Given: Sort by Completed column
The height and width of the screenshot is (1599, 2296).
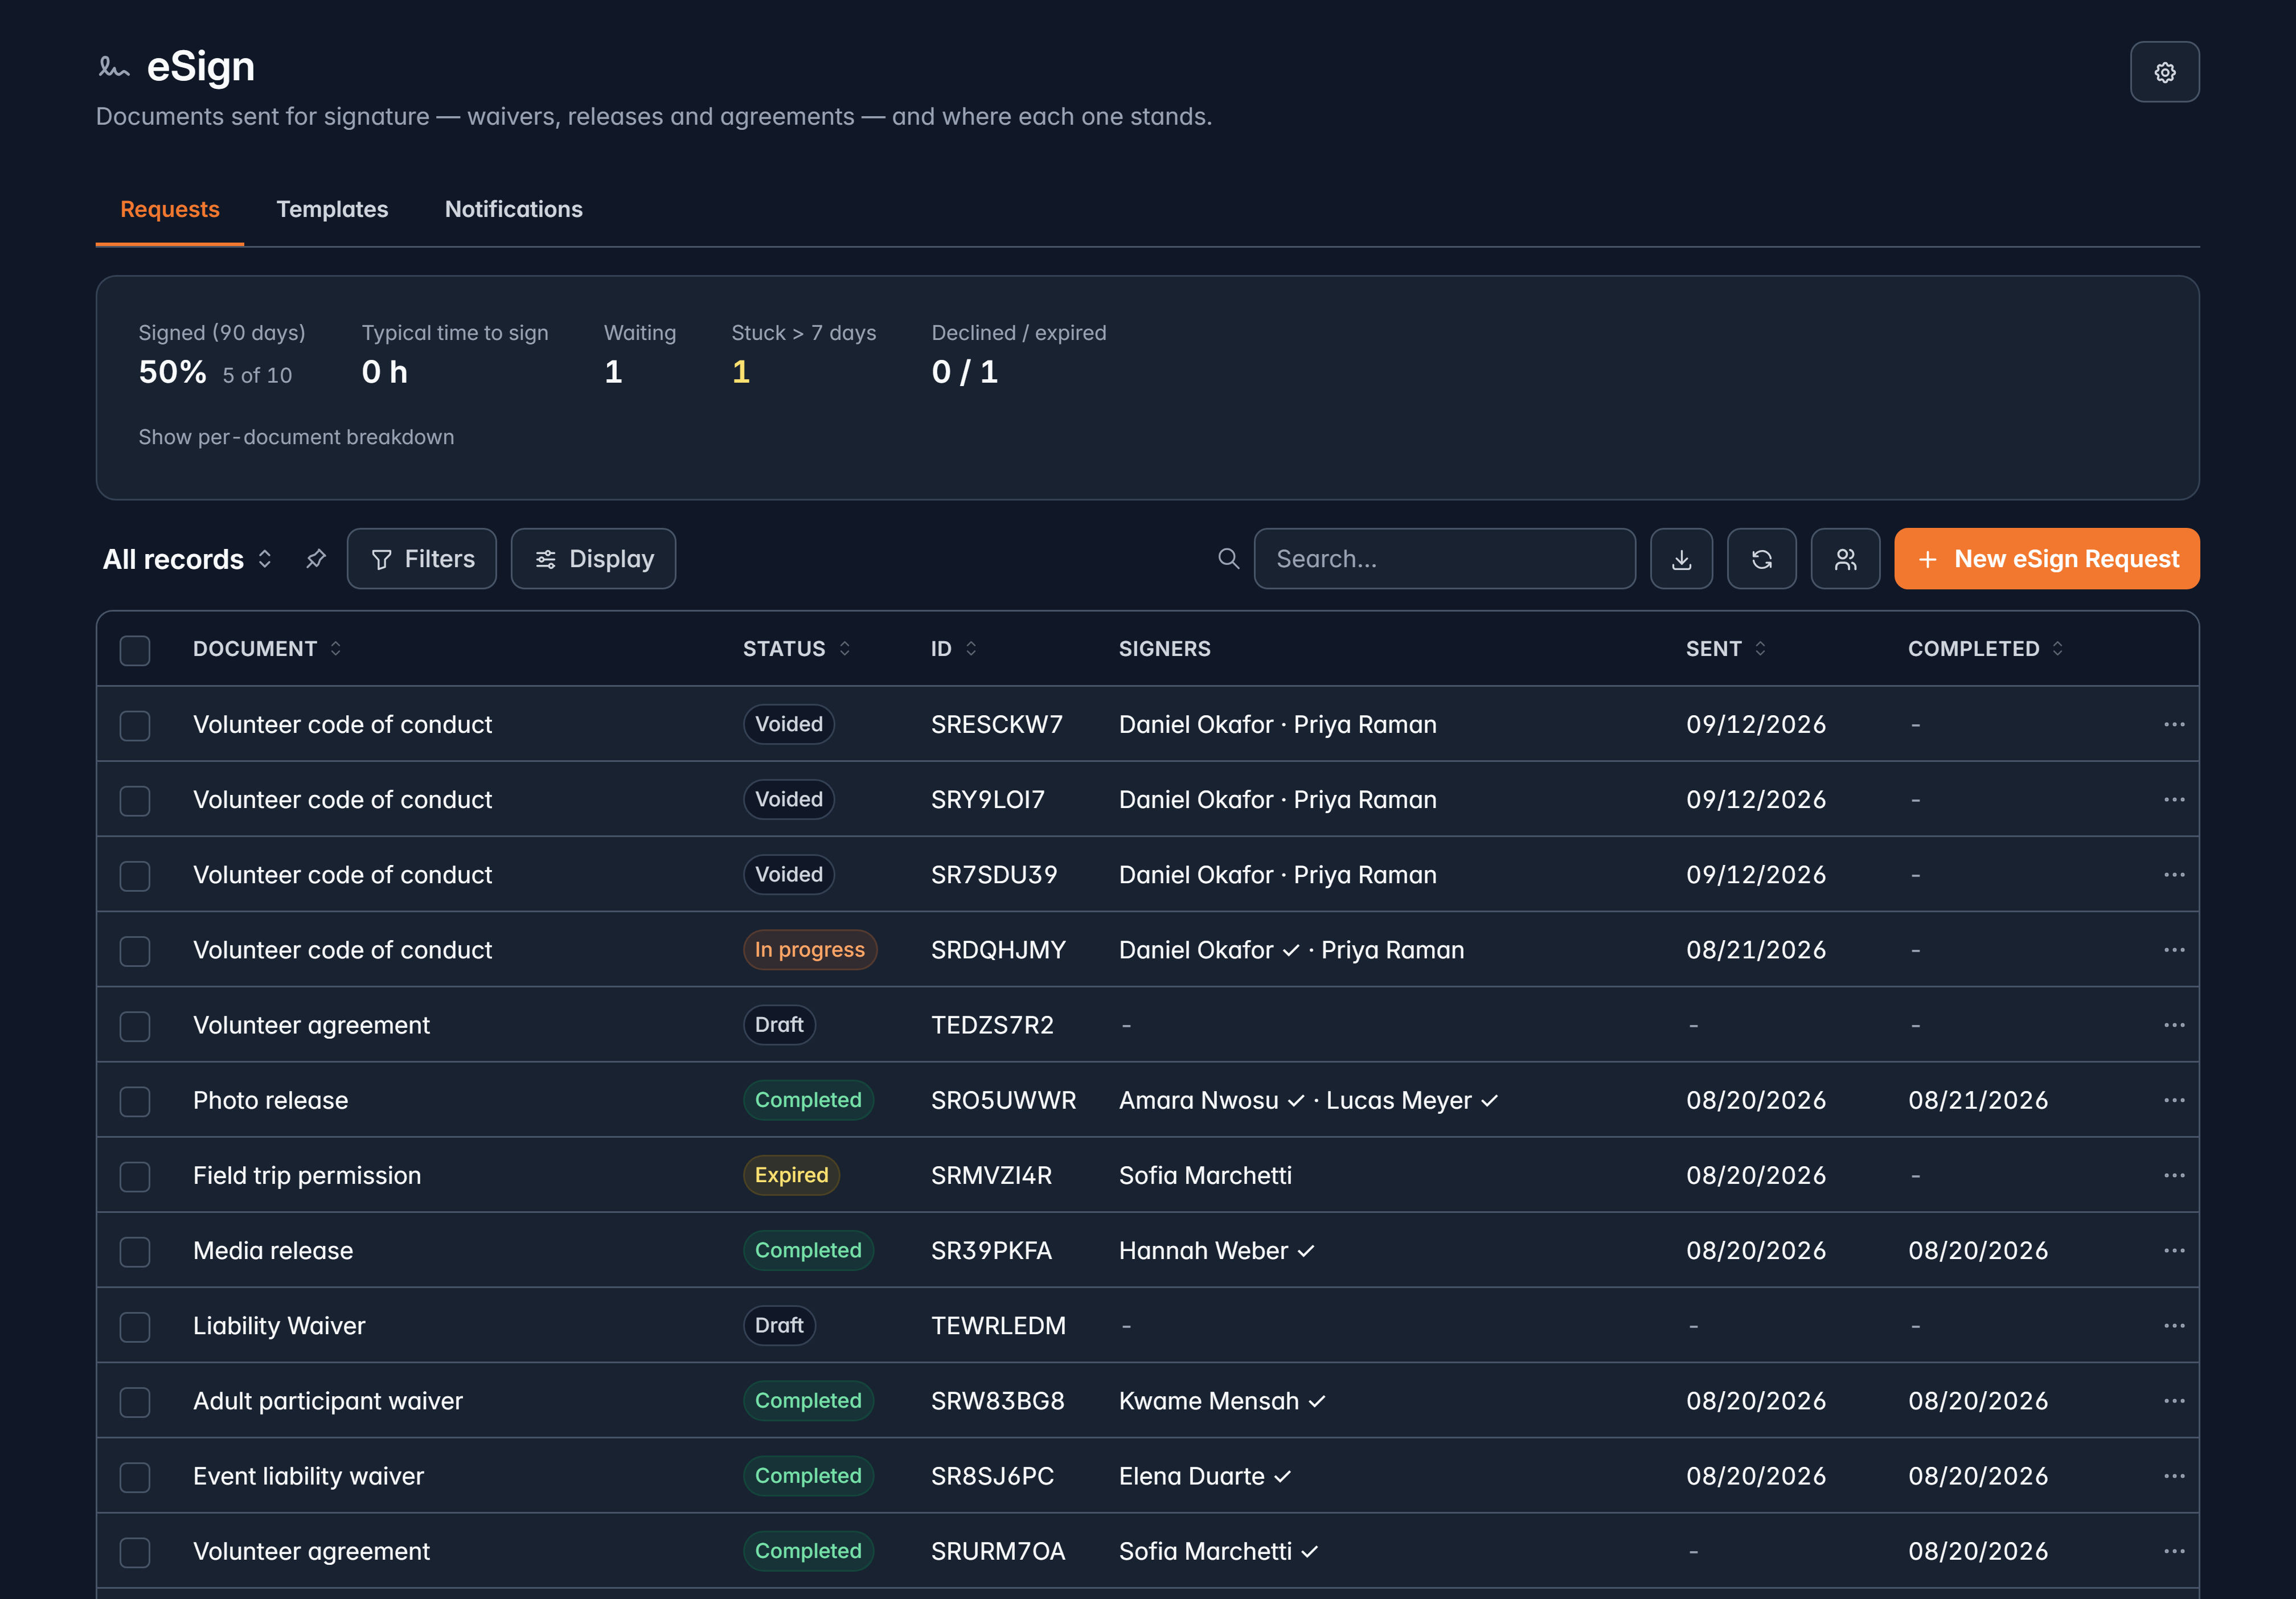Looking at the screenshot, I should pyautogui.click(x=1985, y=648).
